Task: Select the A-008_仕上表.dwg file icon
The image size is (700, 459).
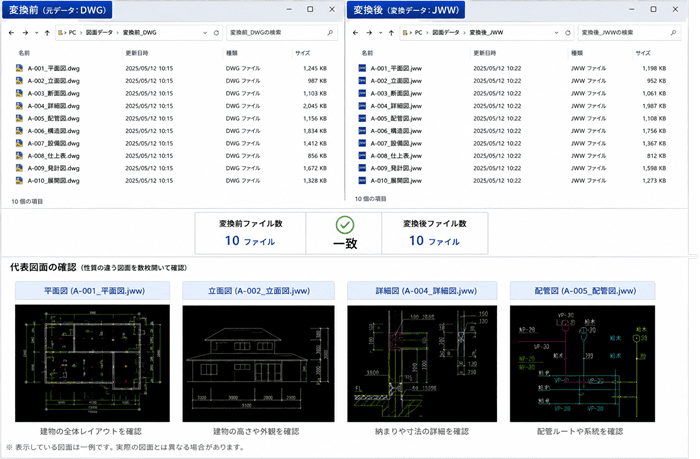Action: 19,156
